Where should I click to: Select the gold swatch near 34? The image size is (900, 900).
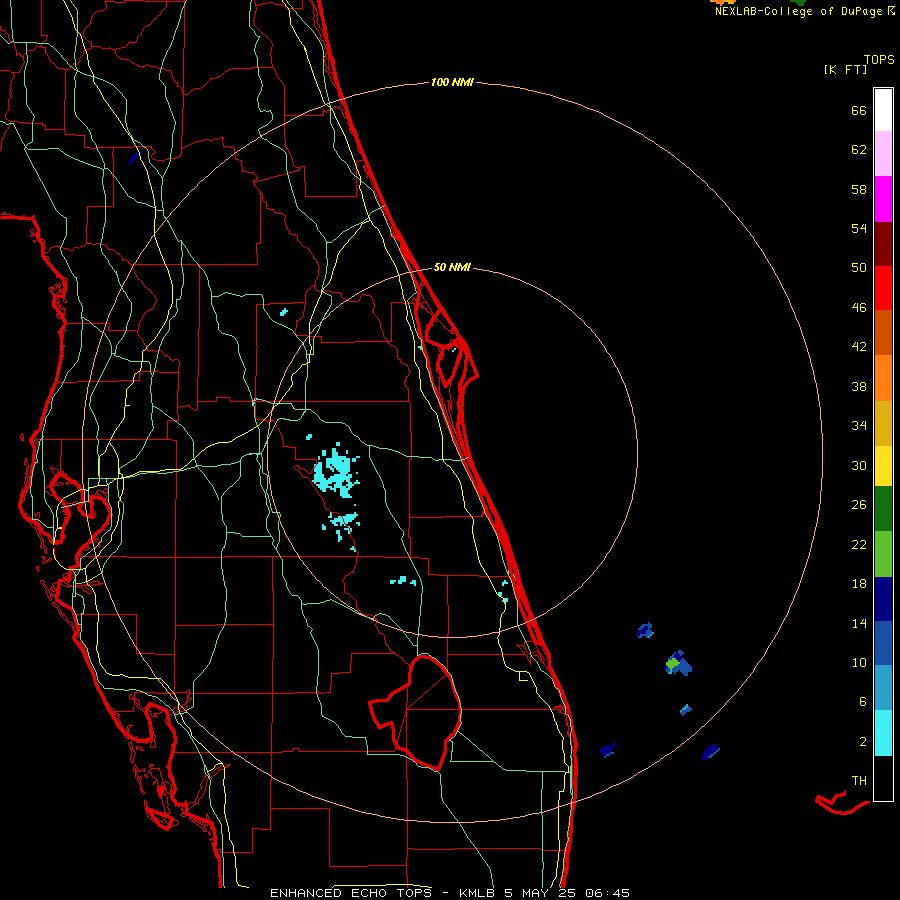(883, 424)
